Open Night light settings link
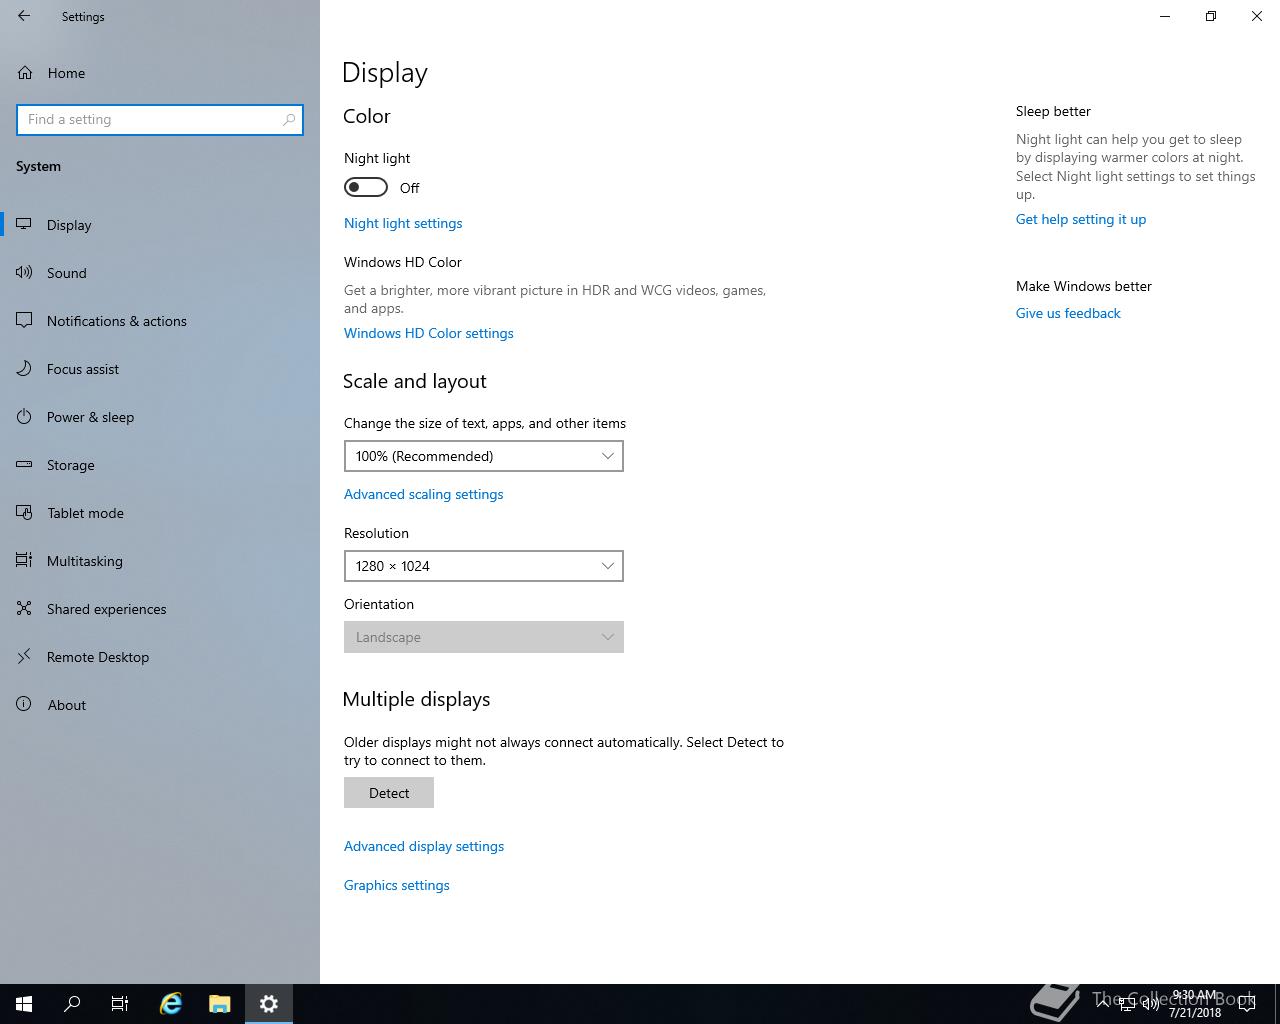1280x1024 pixels. 403,223
